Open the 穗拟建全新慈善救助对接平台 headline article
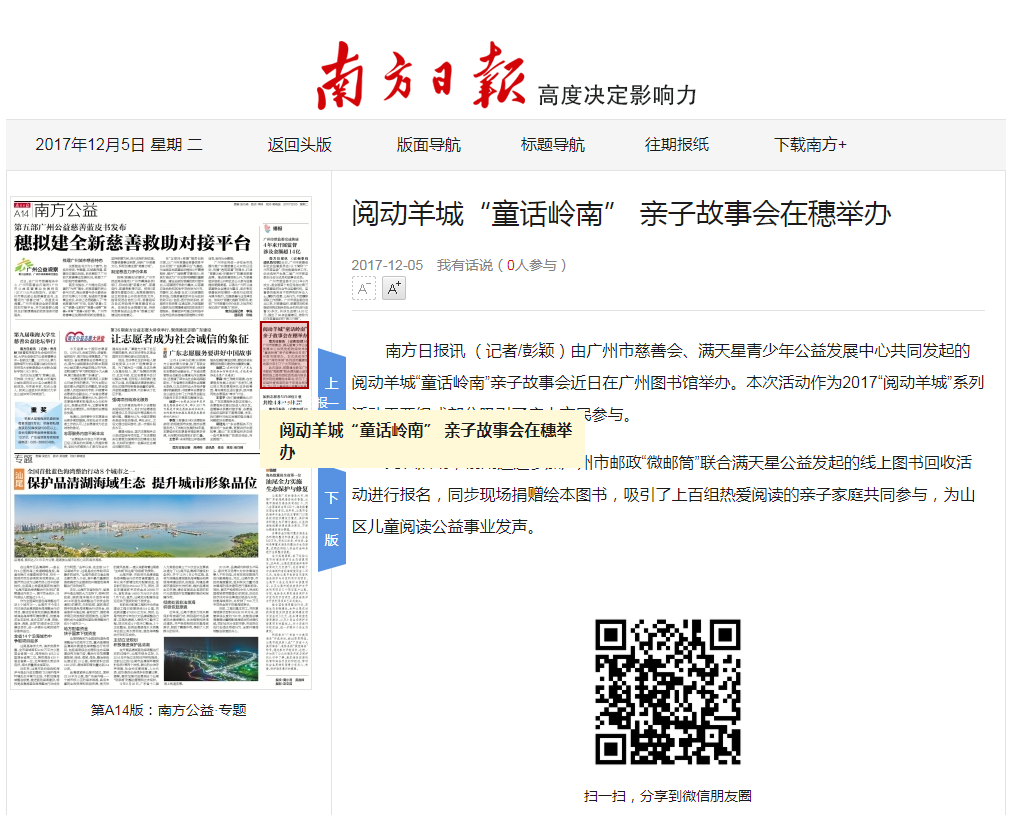 [133, 243]
